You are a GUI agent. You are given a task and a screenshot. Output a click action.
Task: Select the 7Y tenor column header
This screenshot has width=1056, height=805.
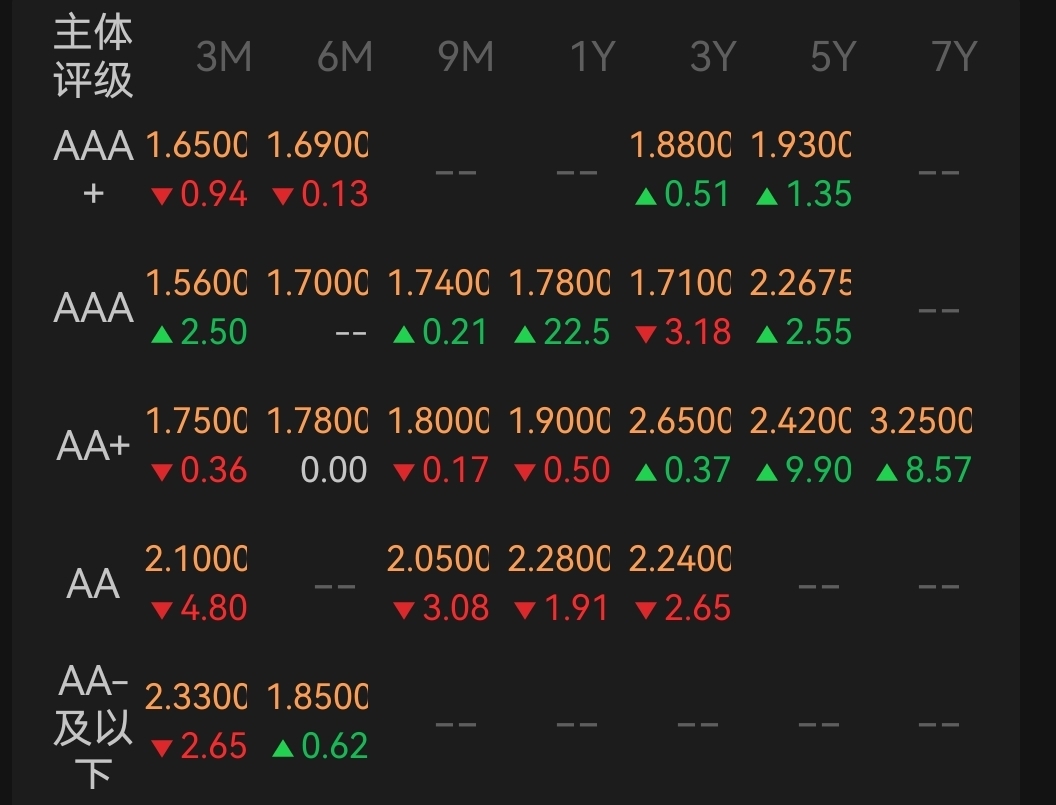pos(953,57)
